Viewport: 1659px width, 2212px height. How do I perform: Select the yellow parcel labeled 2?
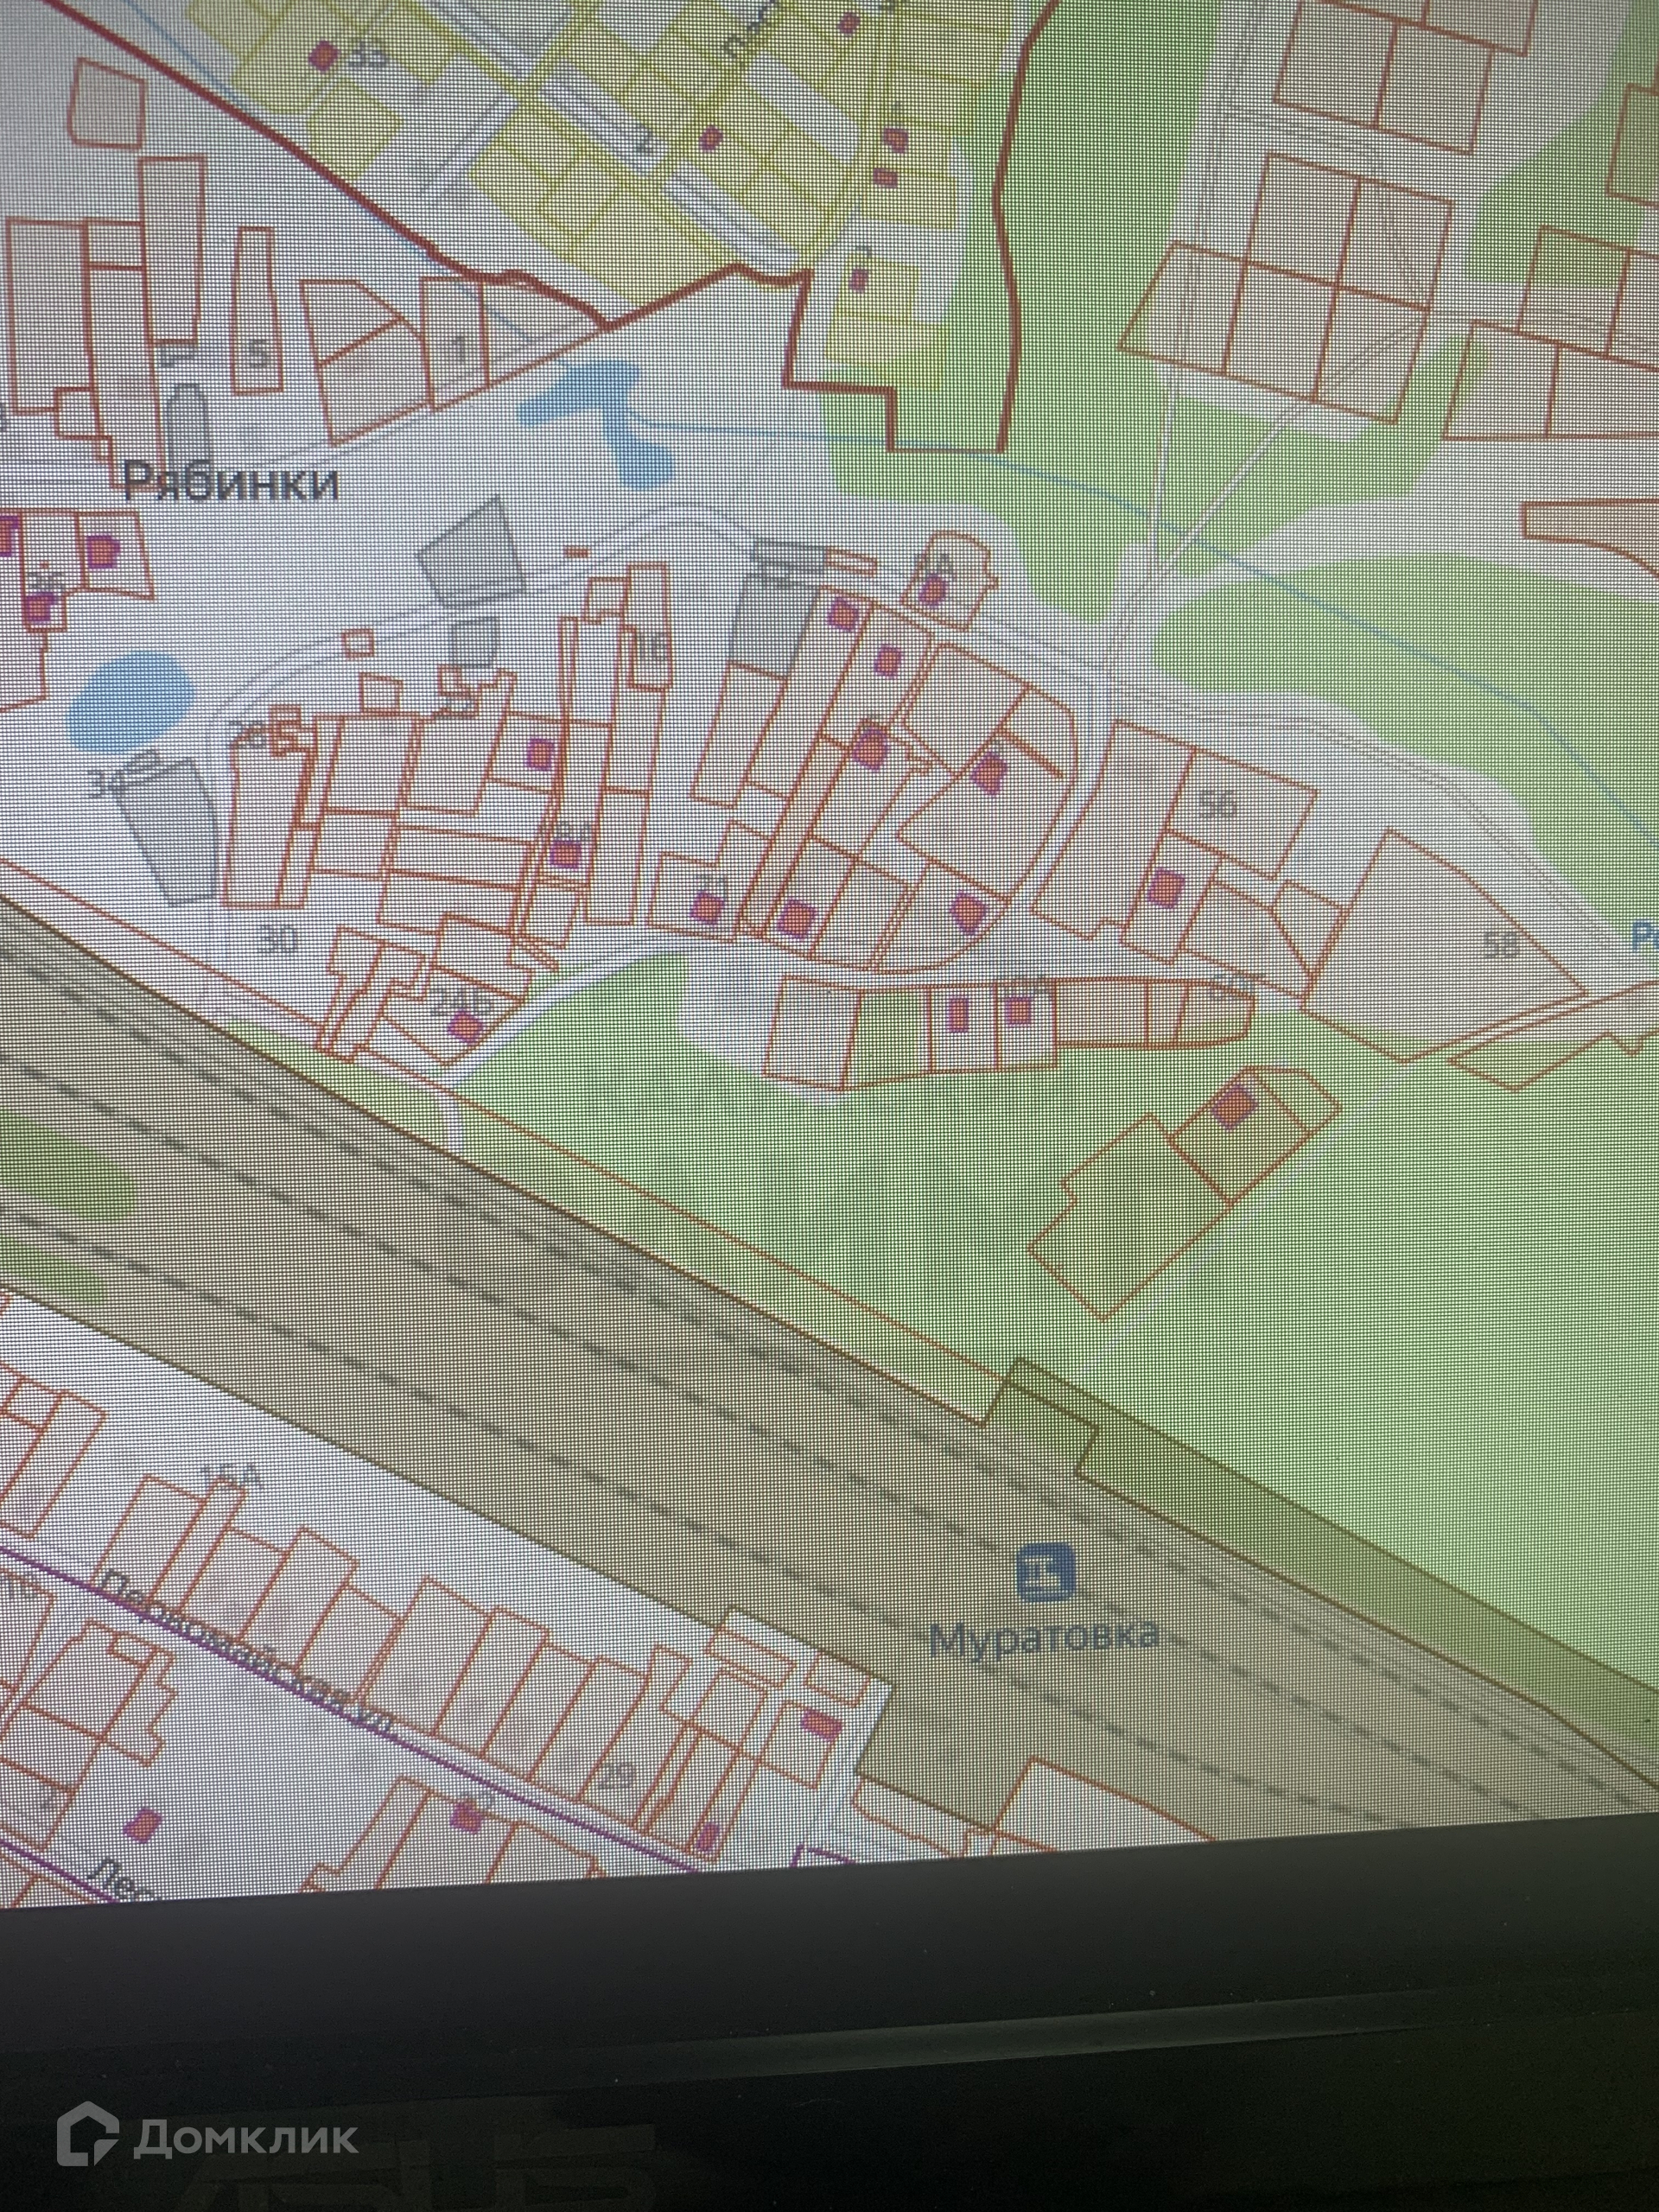pyautogui.click(x=645, y=140)
